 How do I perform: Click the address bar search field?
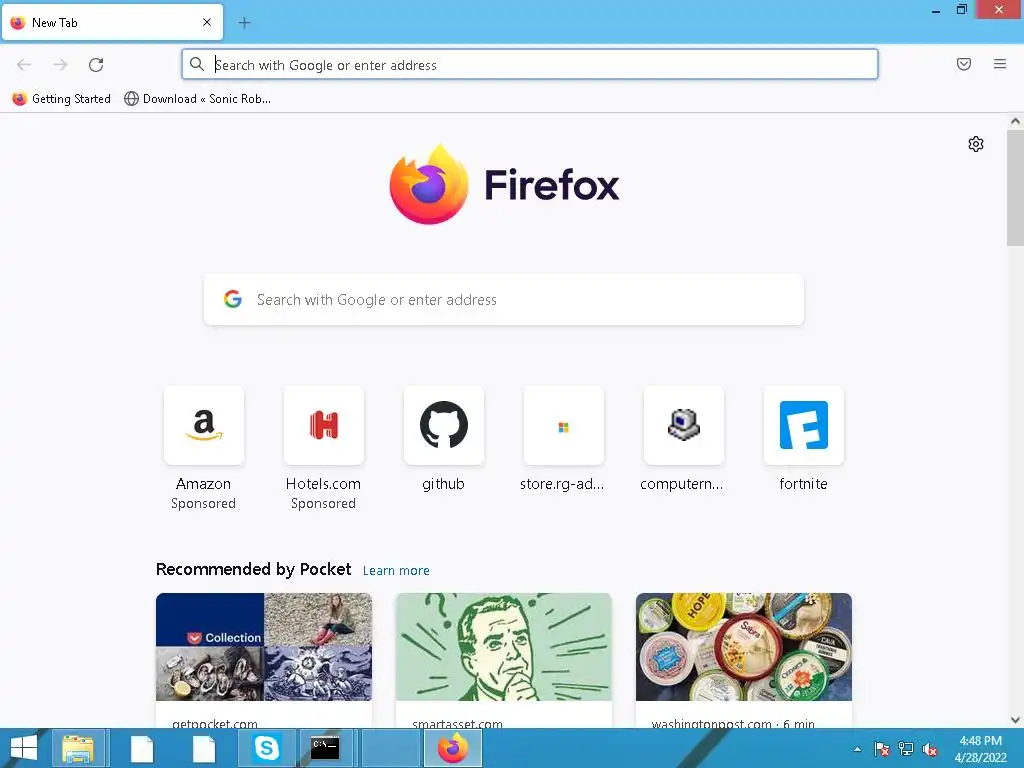[530, 65]
